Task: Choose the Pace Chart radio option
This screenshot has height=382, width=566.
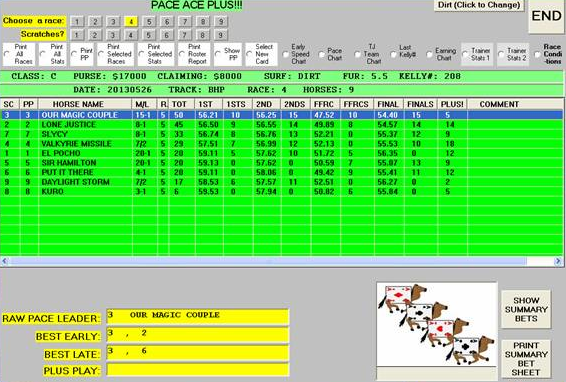Action: pos(331,54)
